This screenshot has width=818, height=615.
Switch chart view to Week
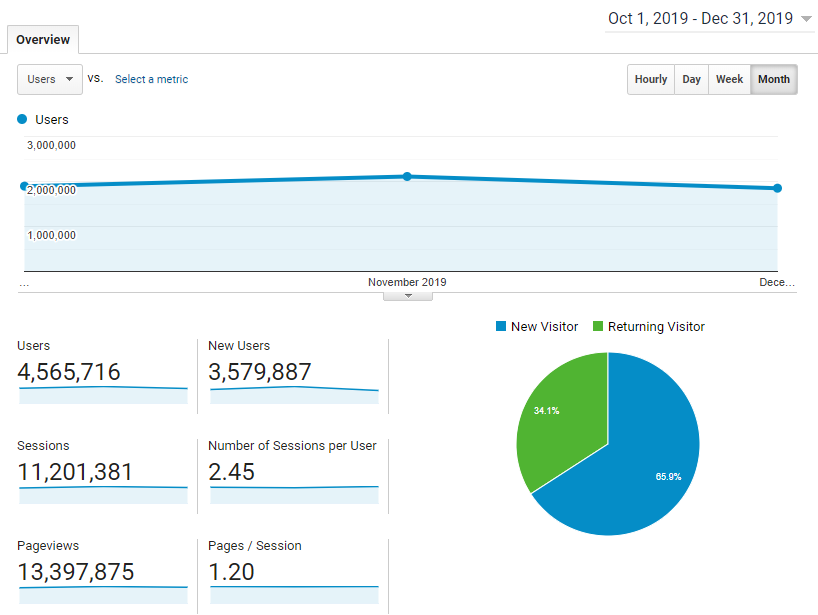click(729, 79)
